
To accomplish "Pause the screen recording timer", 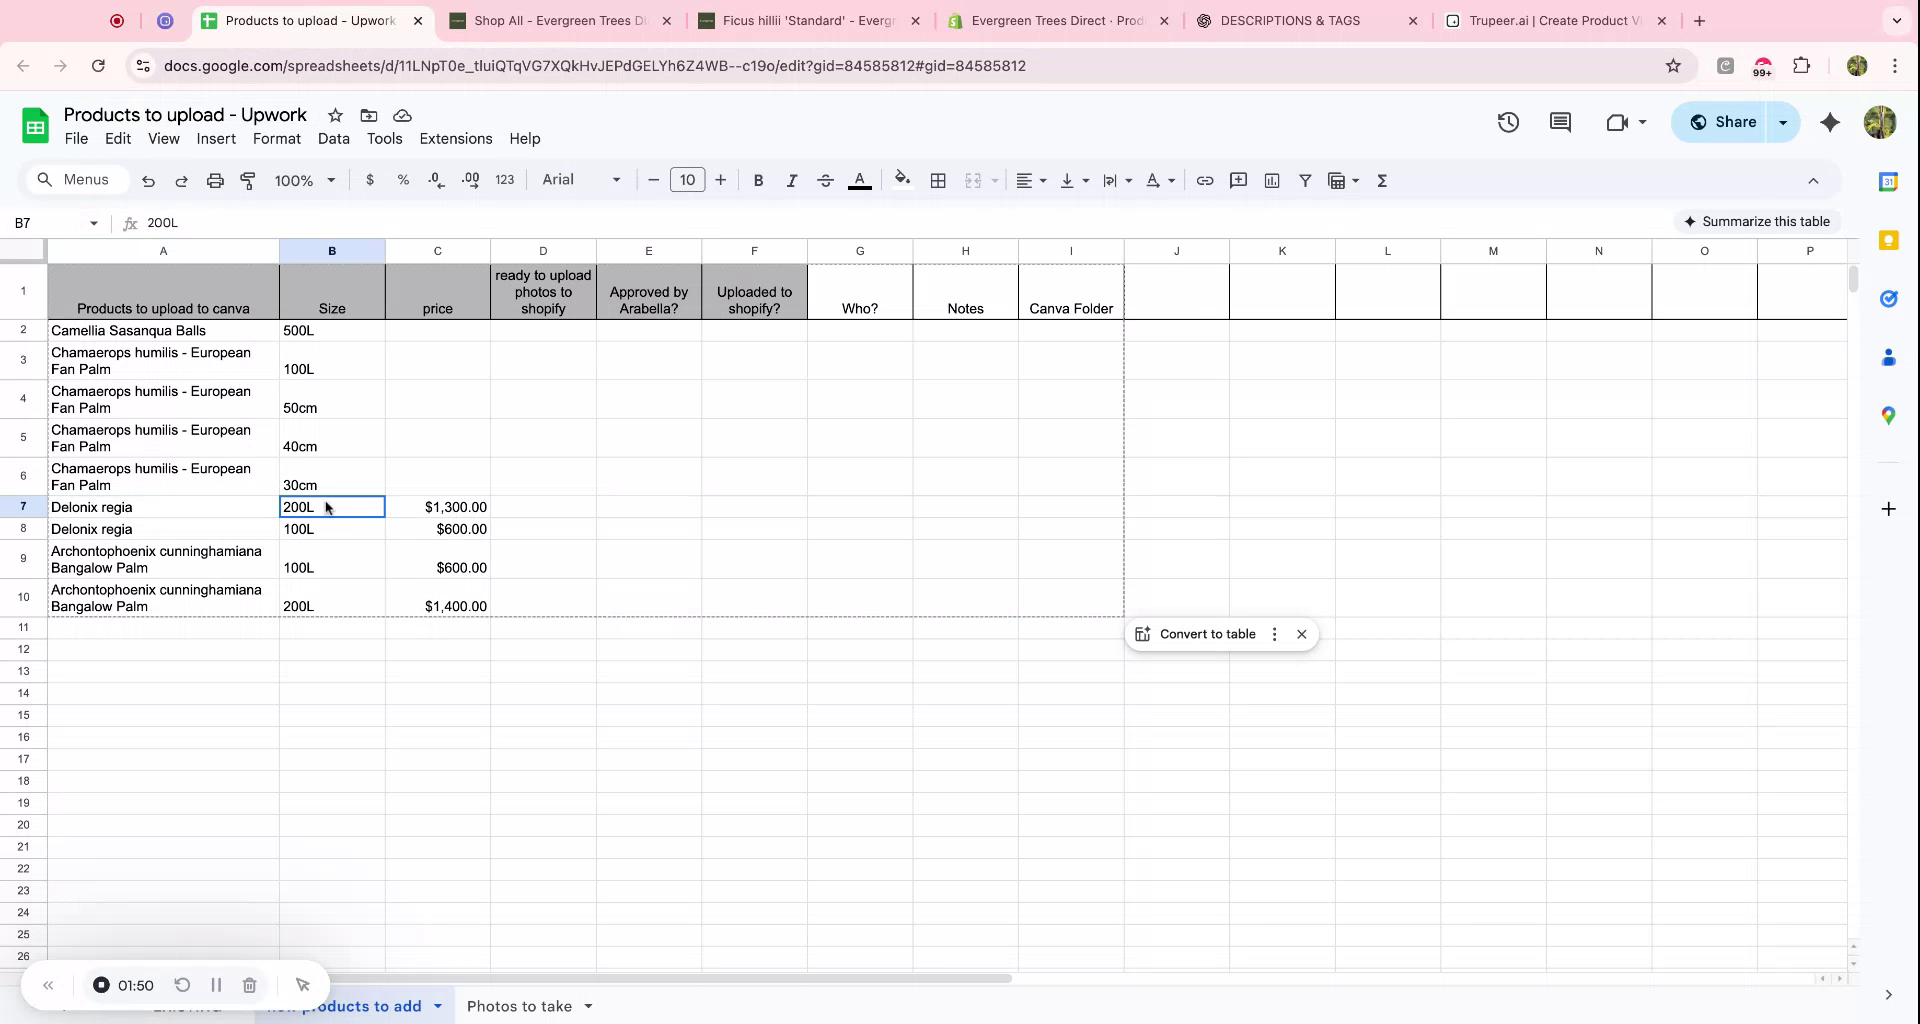I will tap(216, 985).
